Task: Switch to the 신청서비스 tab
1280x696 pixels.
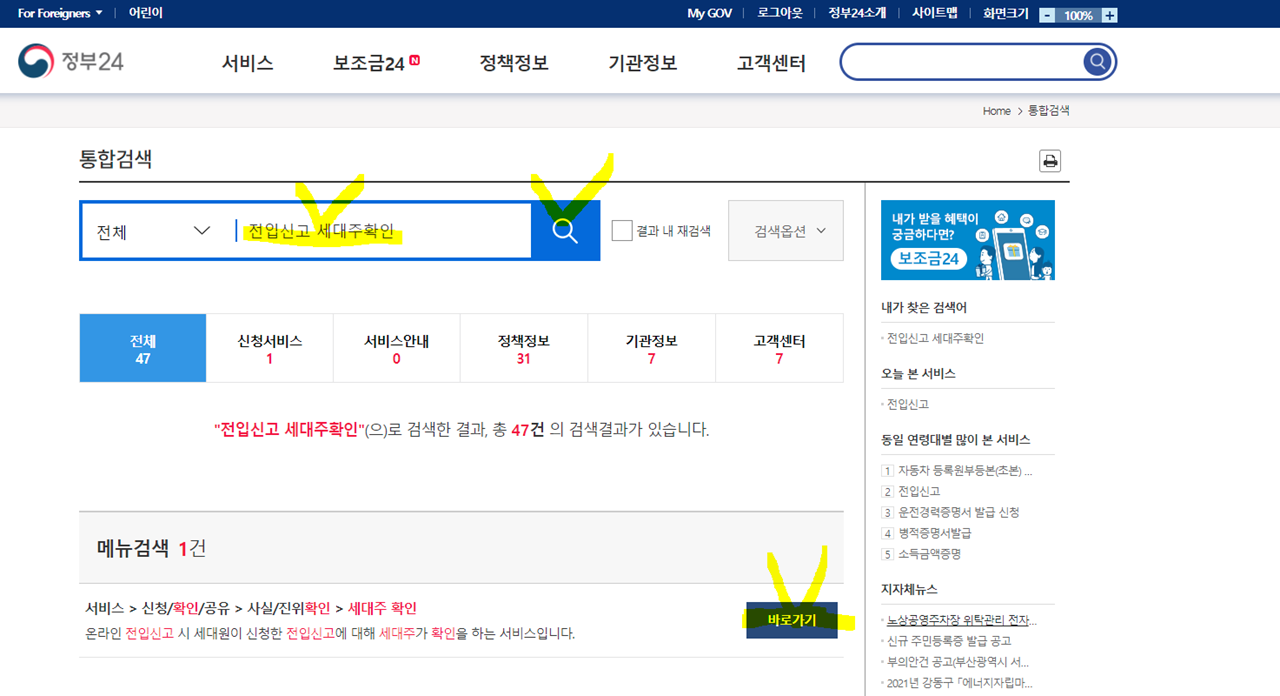Action: [x=269, y=347]
